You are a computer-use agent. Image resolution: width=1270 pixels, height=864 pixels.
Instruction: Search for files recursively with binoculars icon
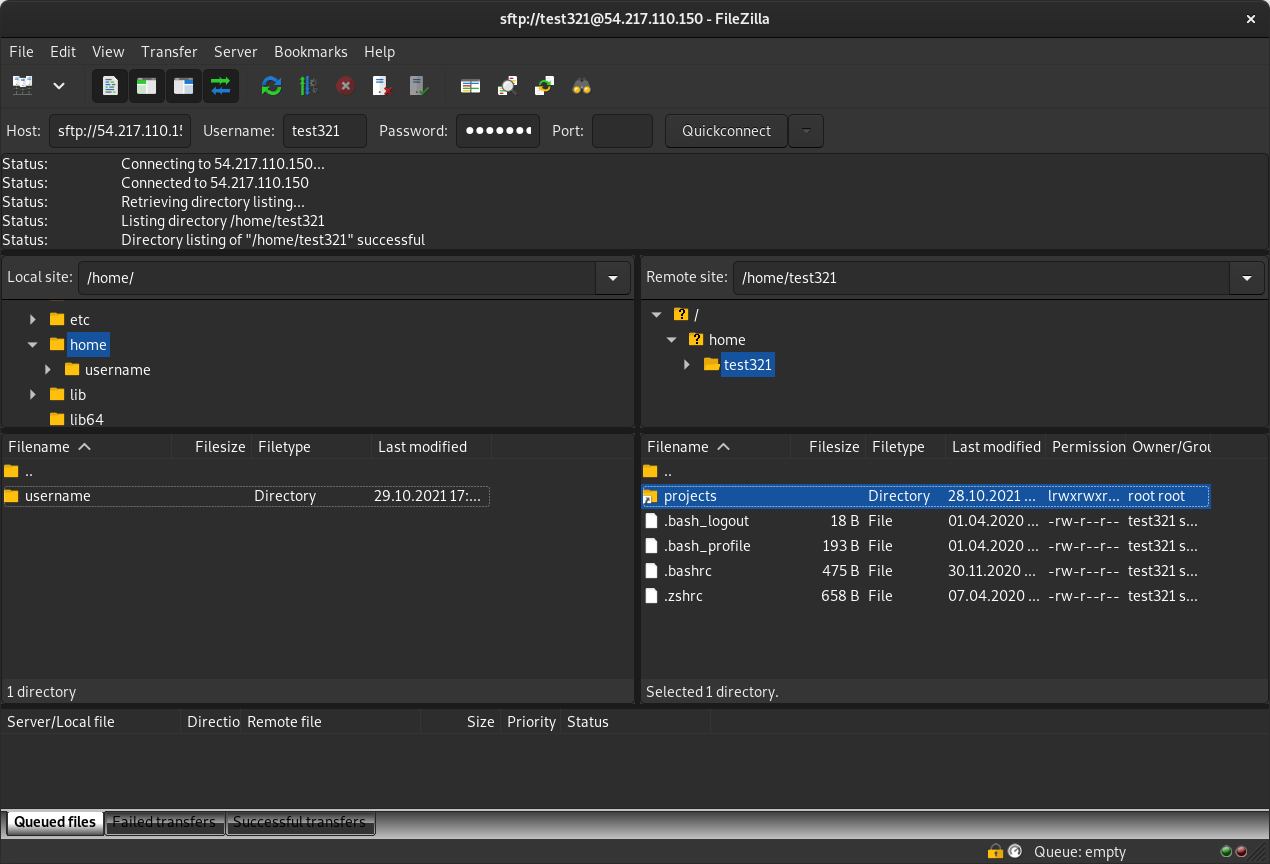(582, 86)
